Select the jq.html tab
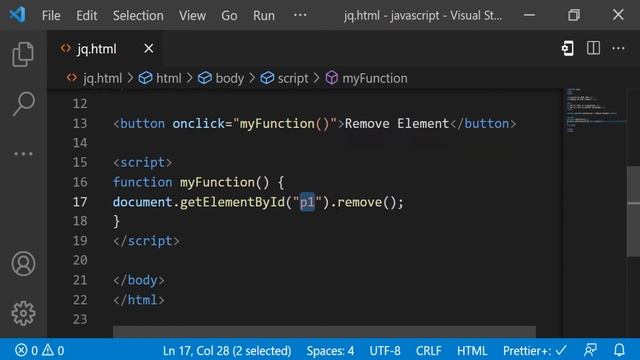The image size is (640, 360). coord(104,49)
